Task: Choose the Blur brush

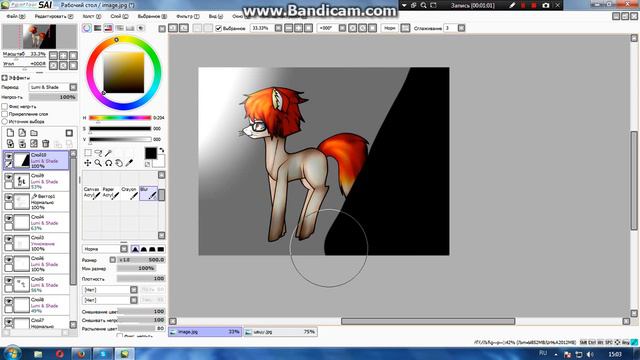Action: click(148, 193)
